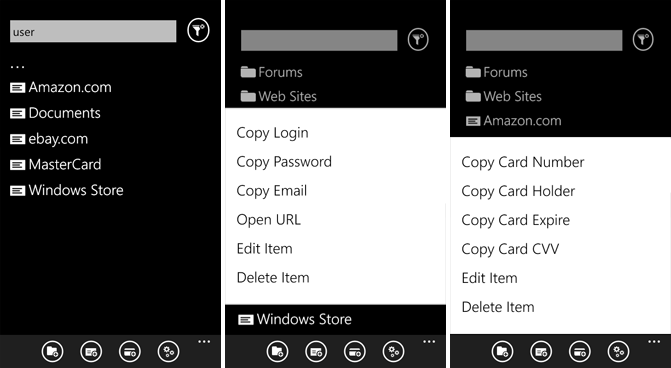Tap add login item icon on Copy Card screen
This screenshot has width=671, height=368.
point(541,352)
